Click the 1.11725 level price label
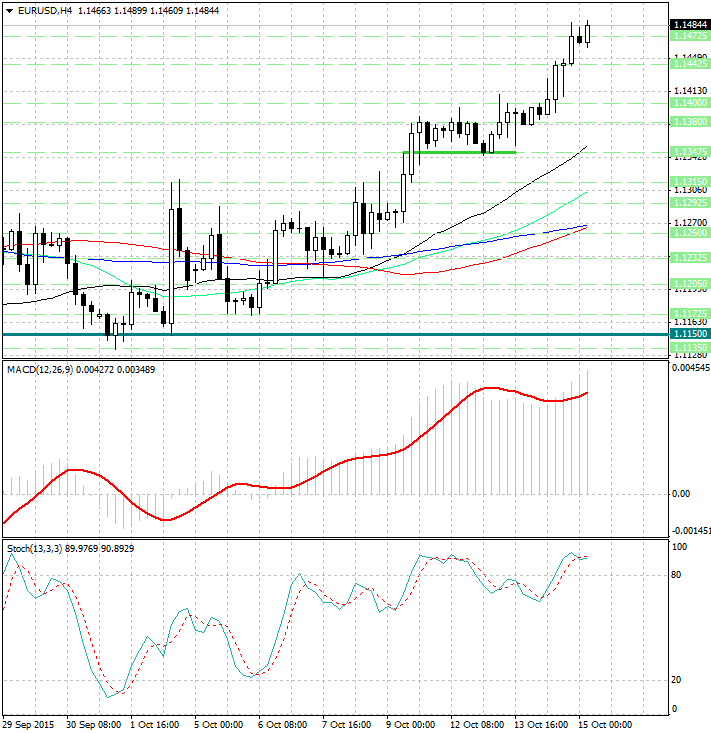This screenshot has width=711, height=733. [690, 314]
